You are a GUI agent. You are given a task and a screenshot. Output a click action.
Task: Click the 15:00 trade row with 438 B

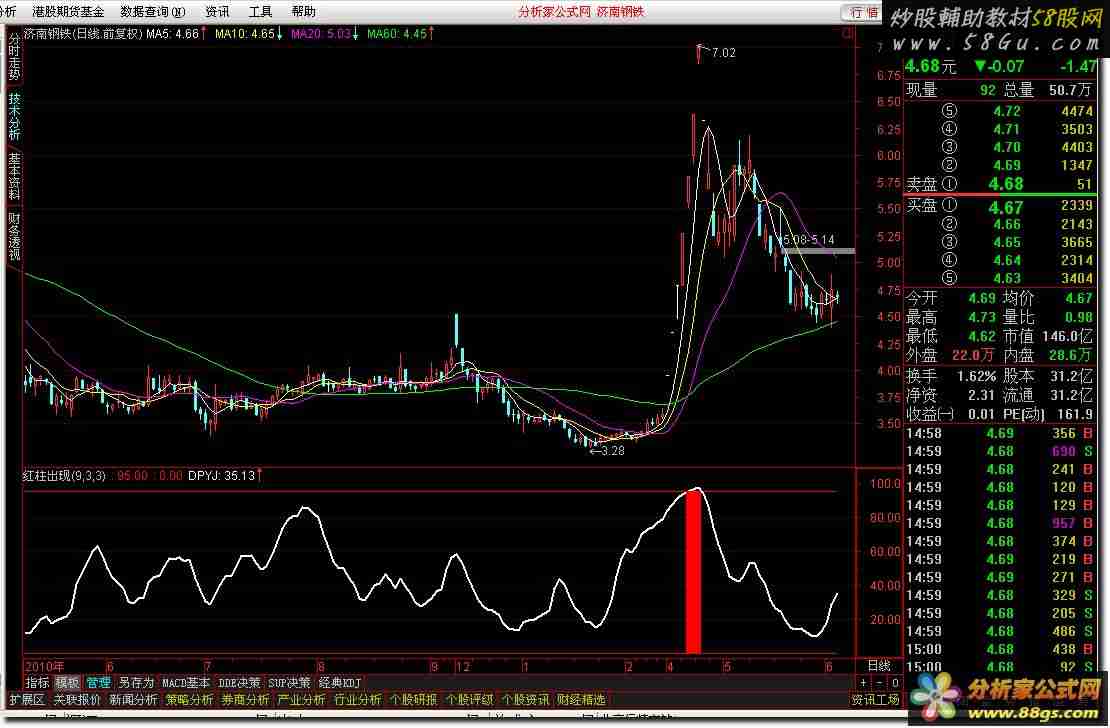tap(1000, 649)
